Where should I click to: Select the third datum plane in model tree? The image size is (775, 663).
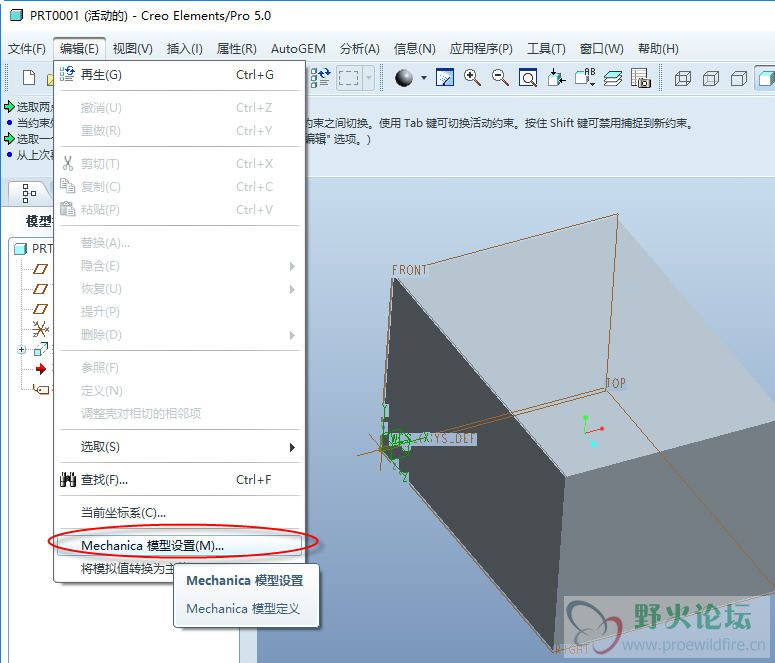pyautogui.click(x=41, y=309)
